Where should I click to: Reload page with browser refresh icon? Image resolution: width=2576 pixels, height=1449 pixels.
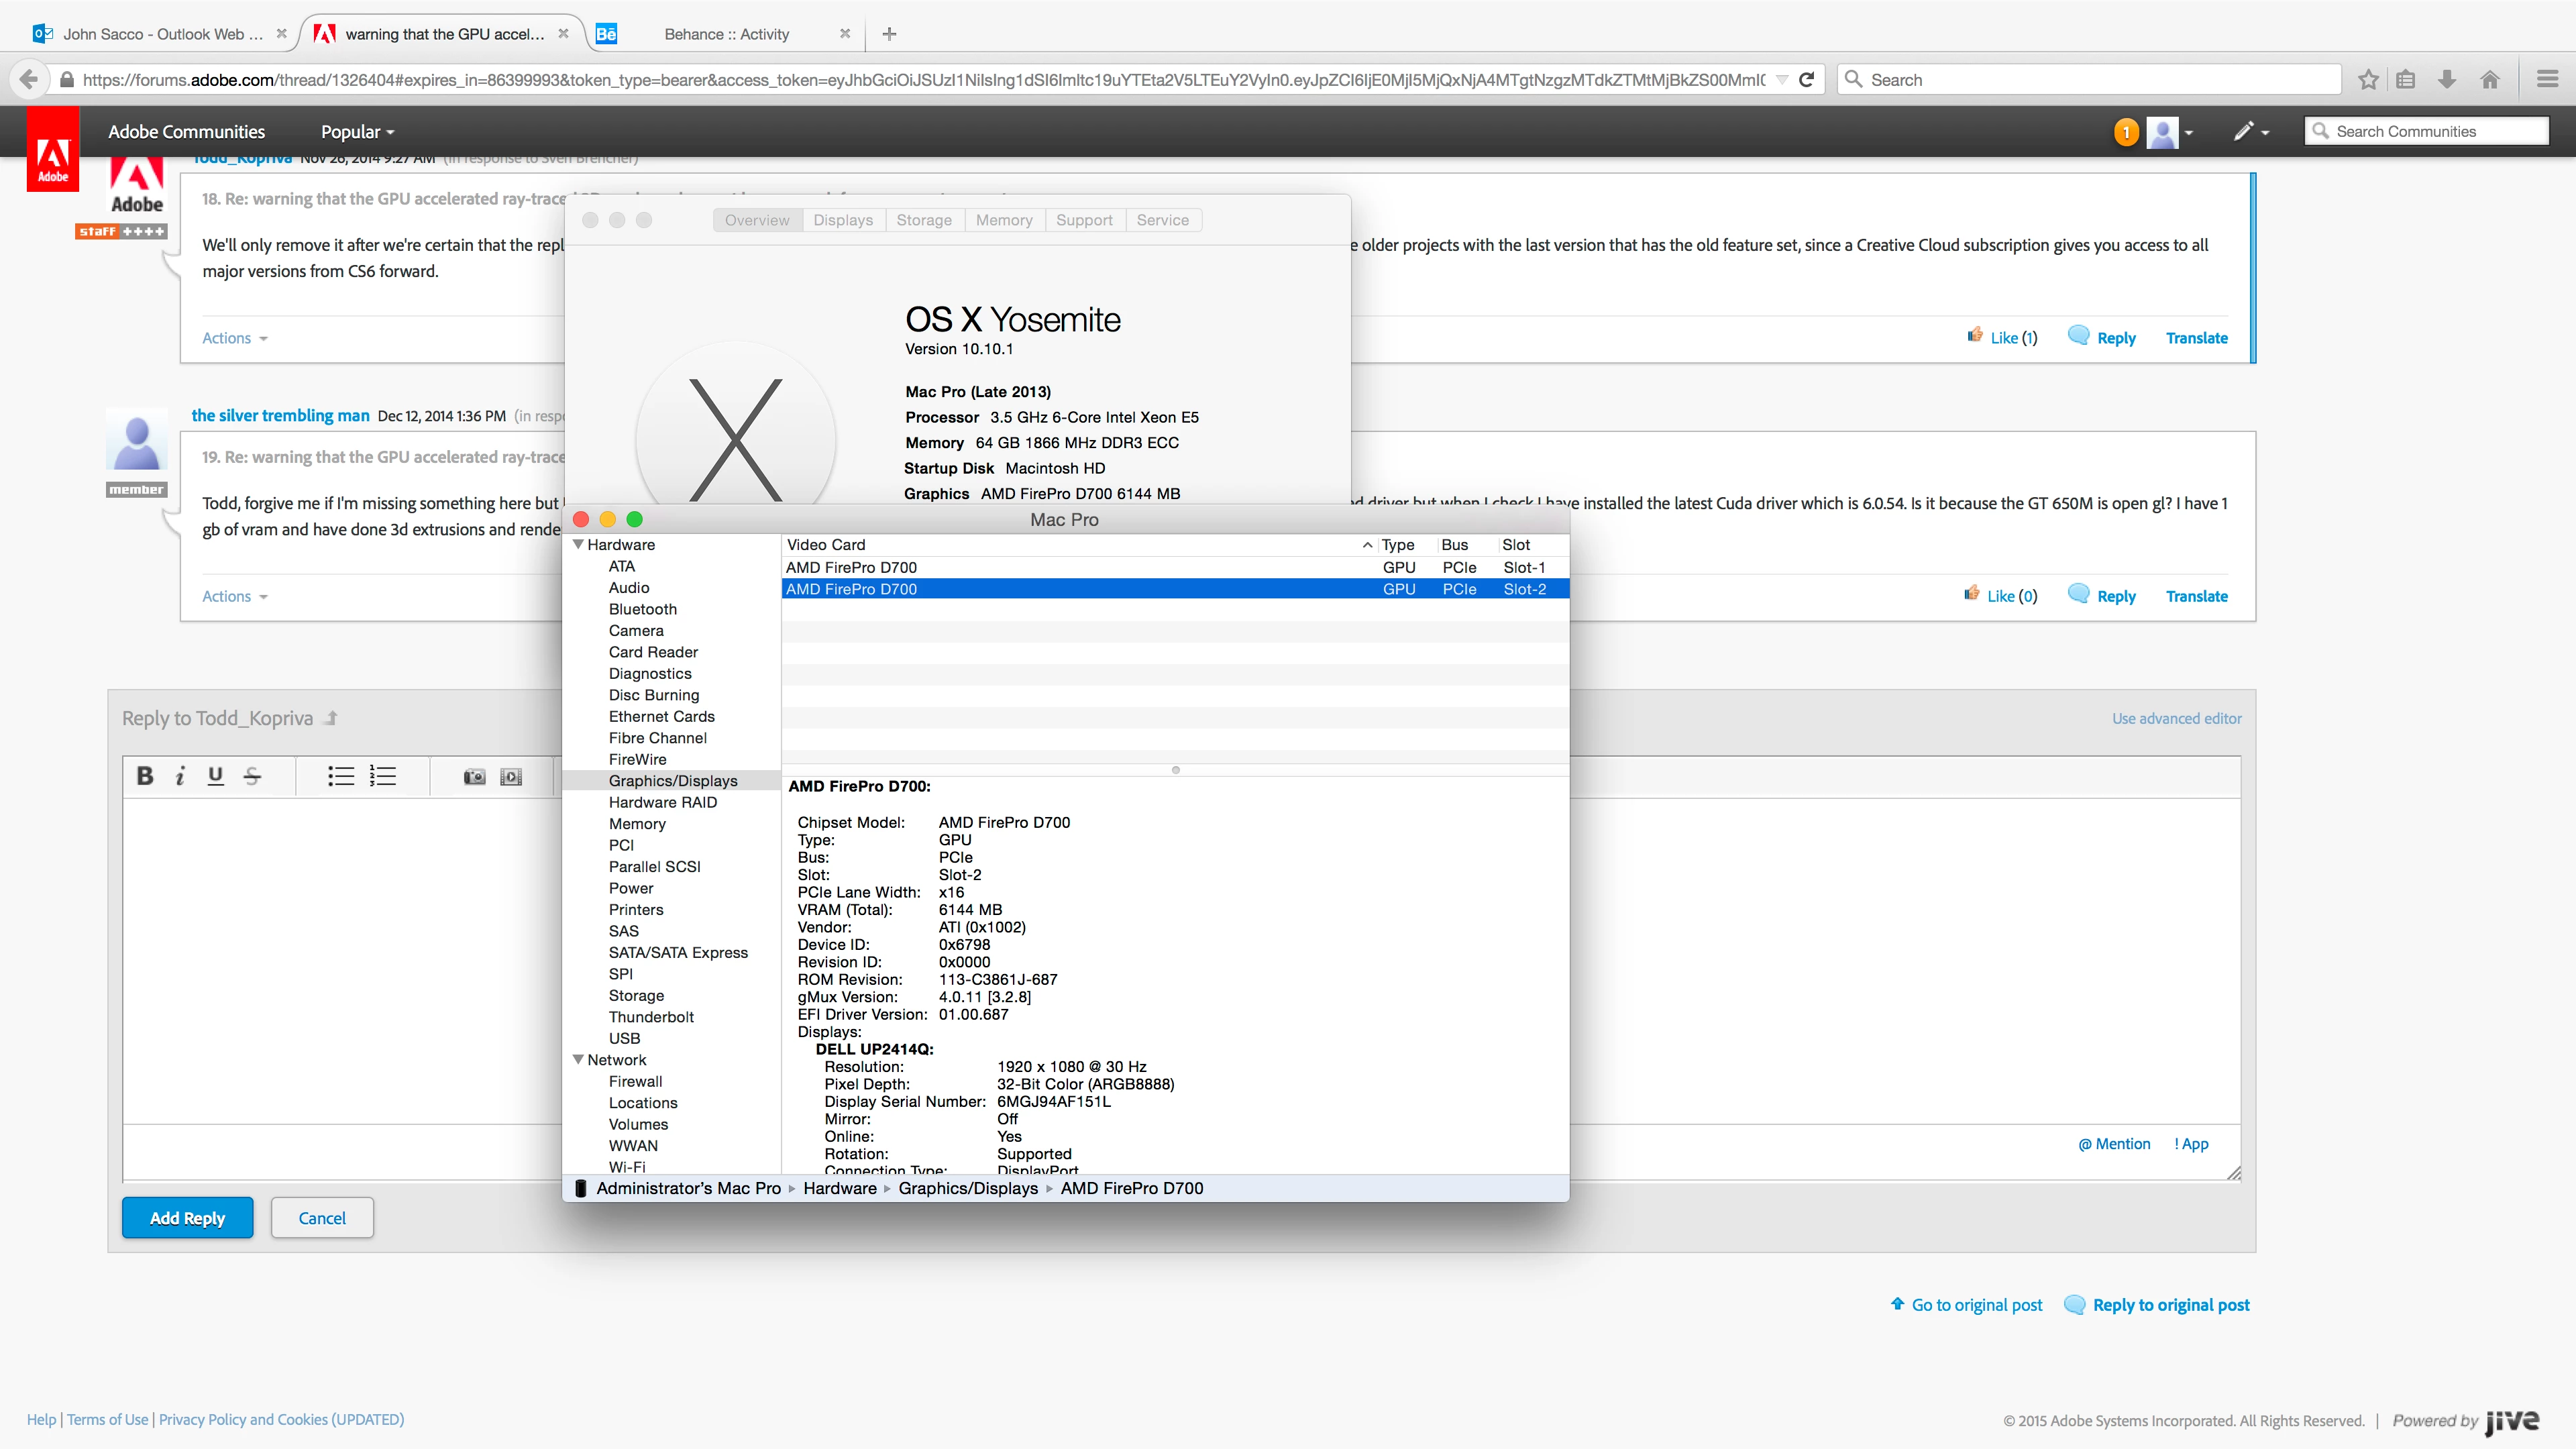pyautogui.click(x=1806, y=80)
